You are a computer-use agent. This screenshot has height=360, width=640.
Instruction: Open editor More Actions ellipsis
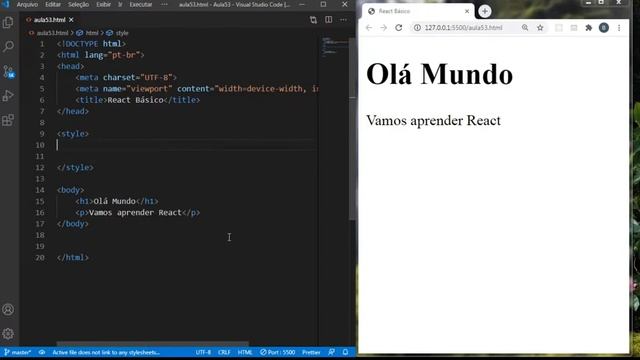pos(344,20)
